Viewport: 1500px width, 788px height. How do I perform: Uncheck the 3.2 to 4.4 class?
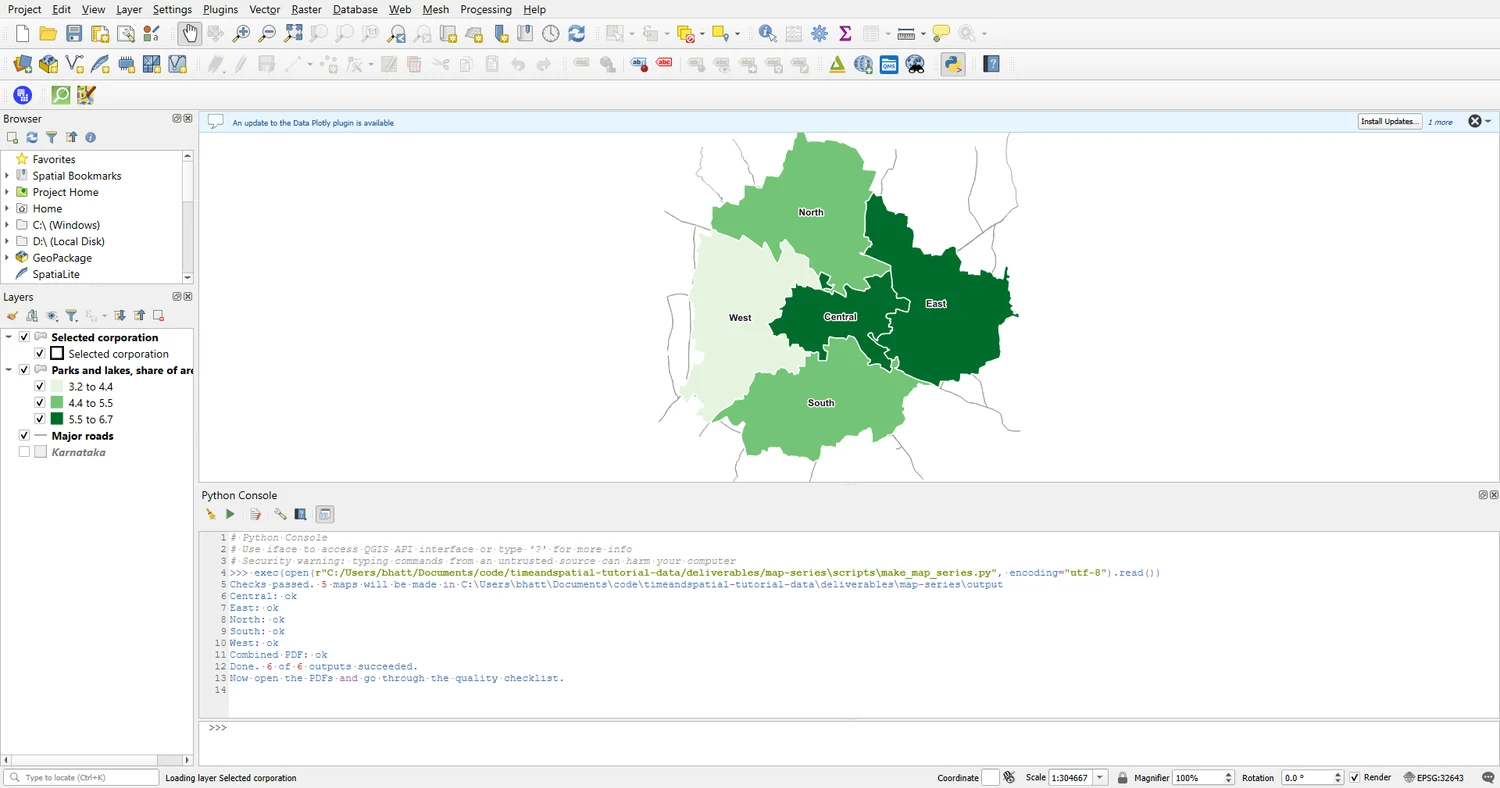click(40, 387)
